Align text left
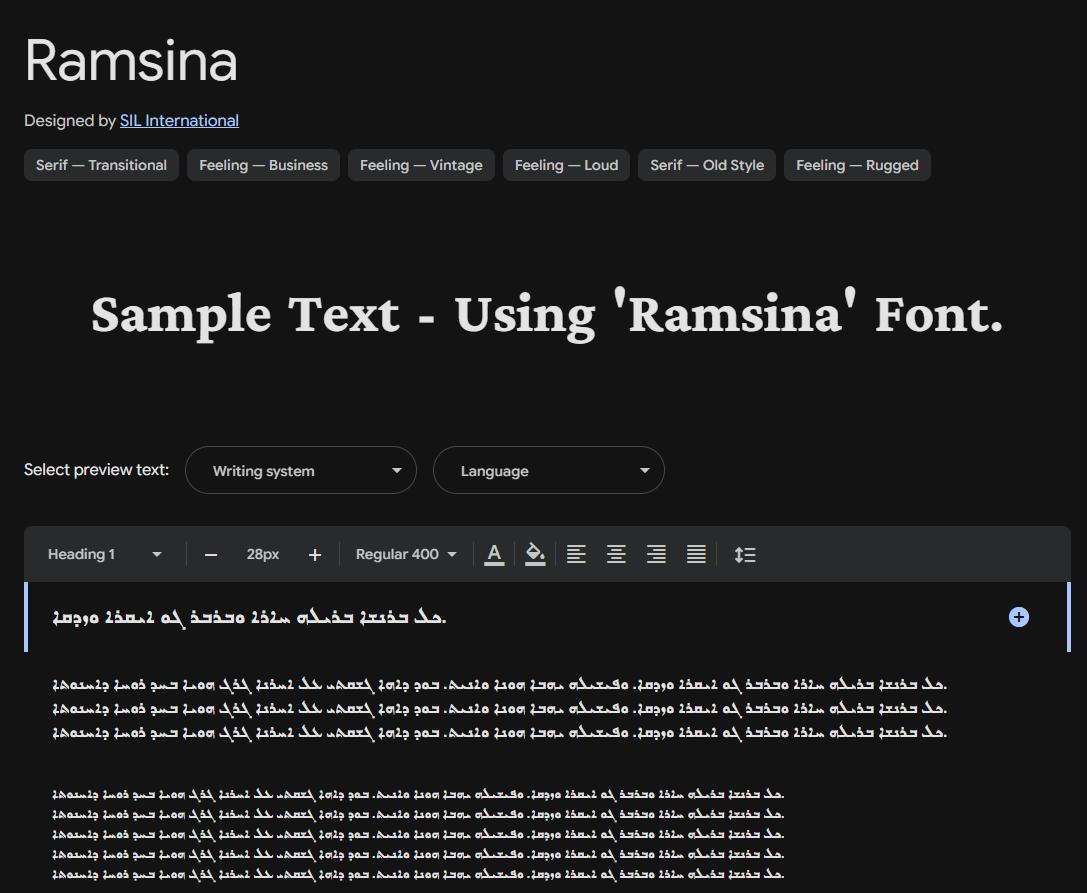The width and height of the screenshot is (1087, 893). 576,555
